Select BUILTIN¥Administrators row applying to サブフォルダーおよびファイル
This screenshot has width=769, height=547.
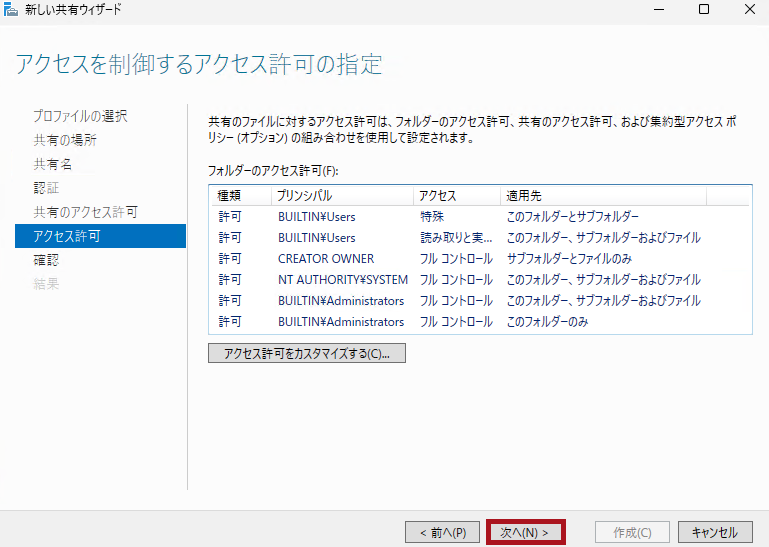[481, 301]
